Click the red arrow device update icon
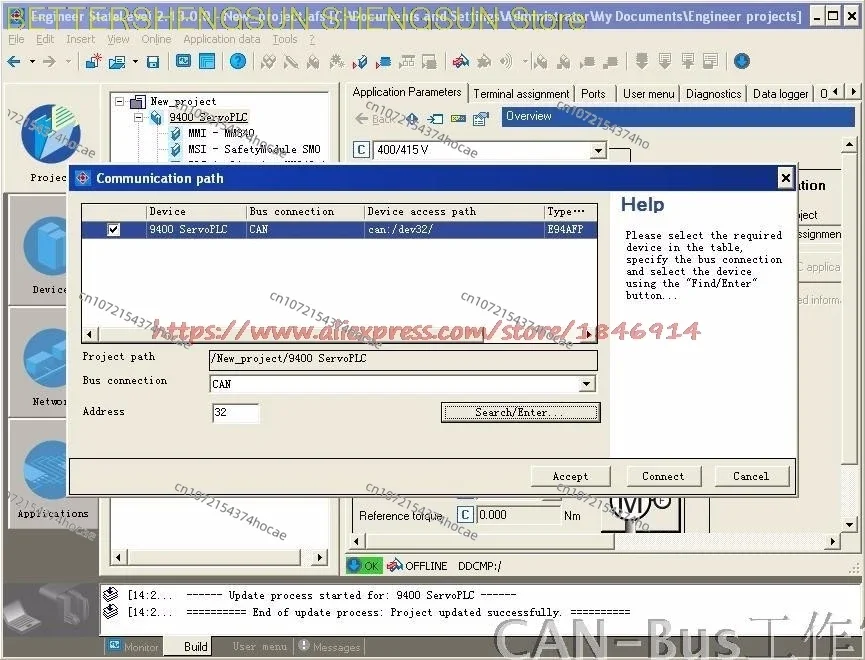The height and width of the screenshot is (660, 865). click(x=383, y=62)
